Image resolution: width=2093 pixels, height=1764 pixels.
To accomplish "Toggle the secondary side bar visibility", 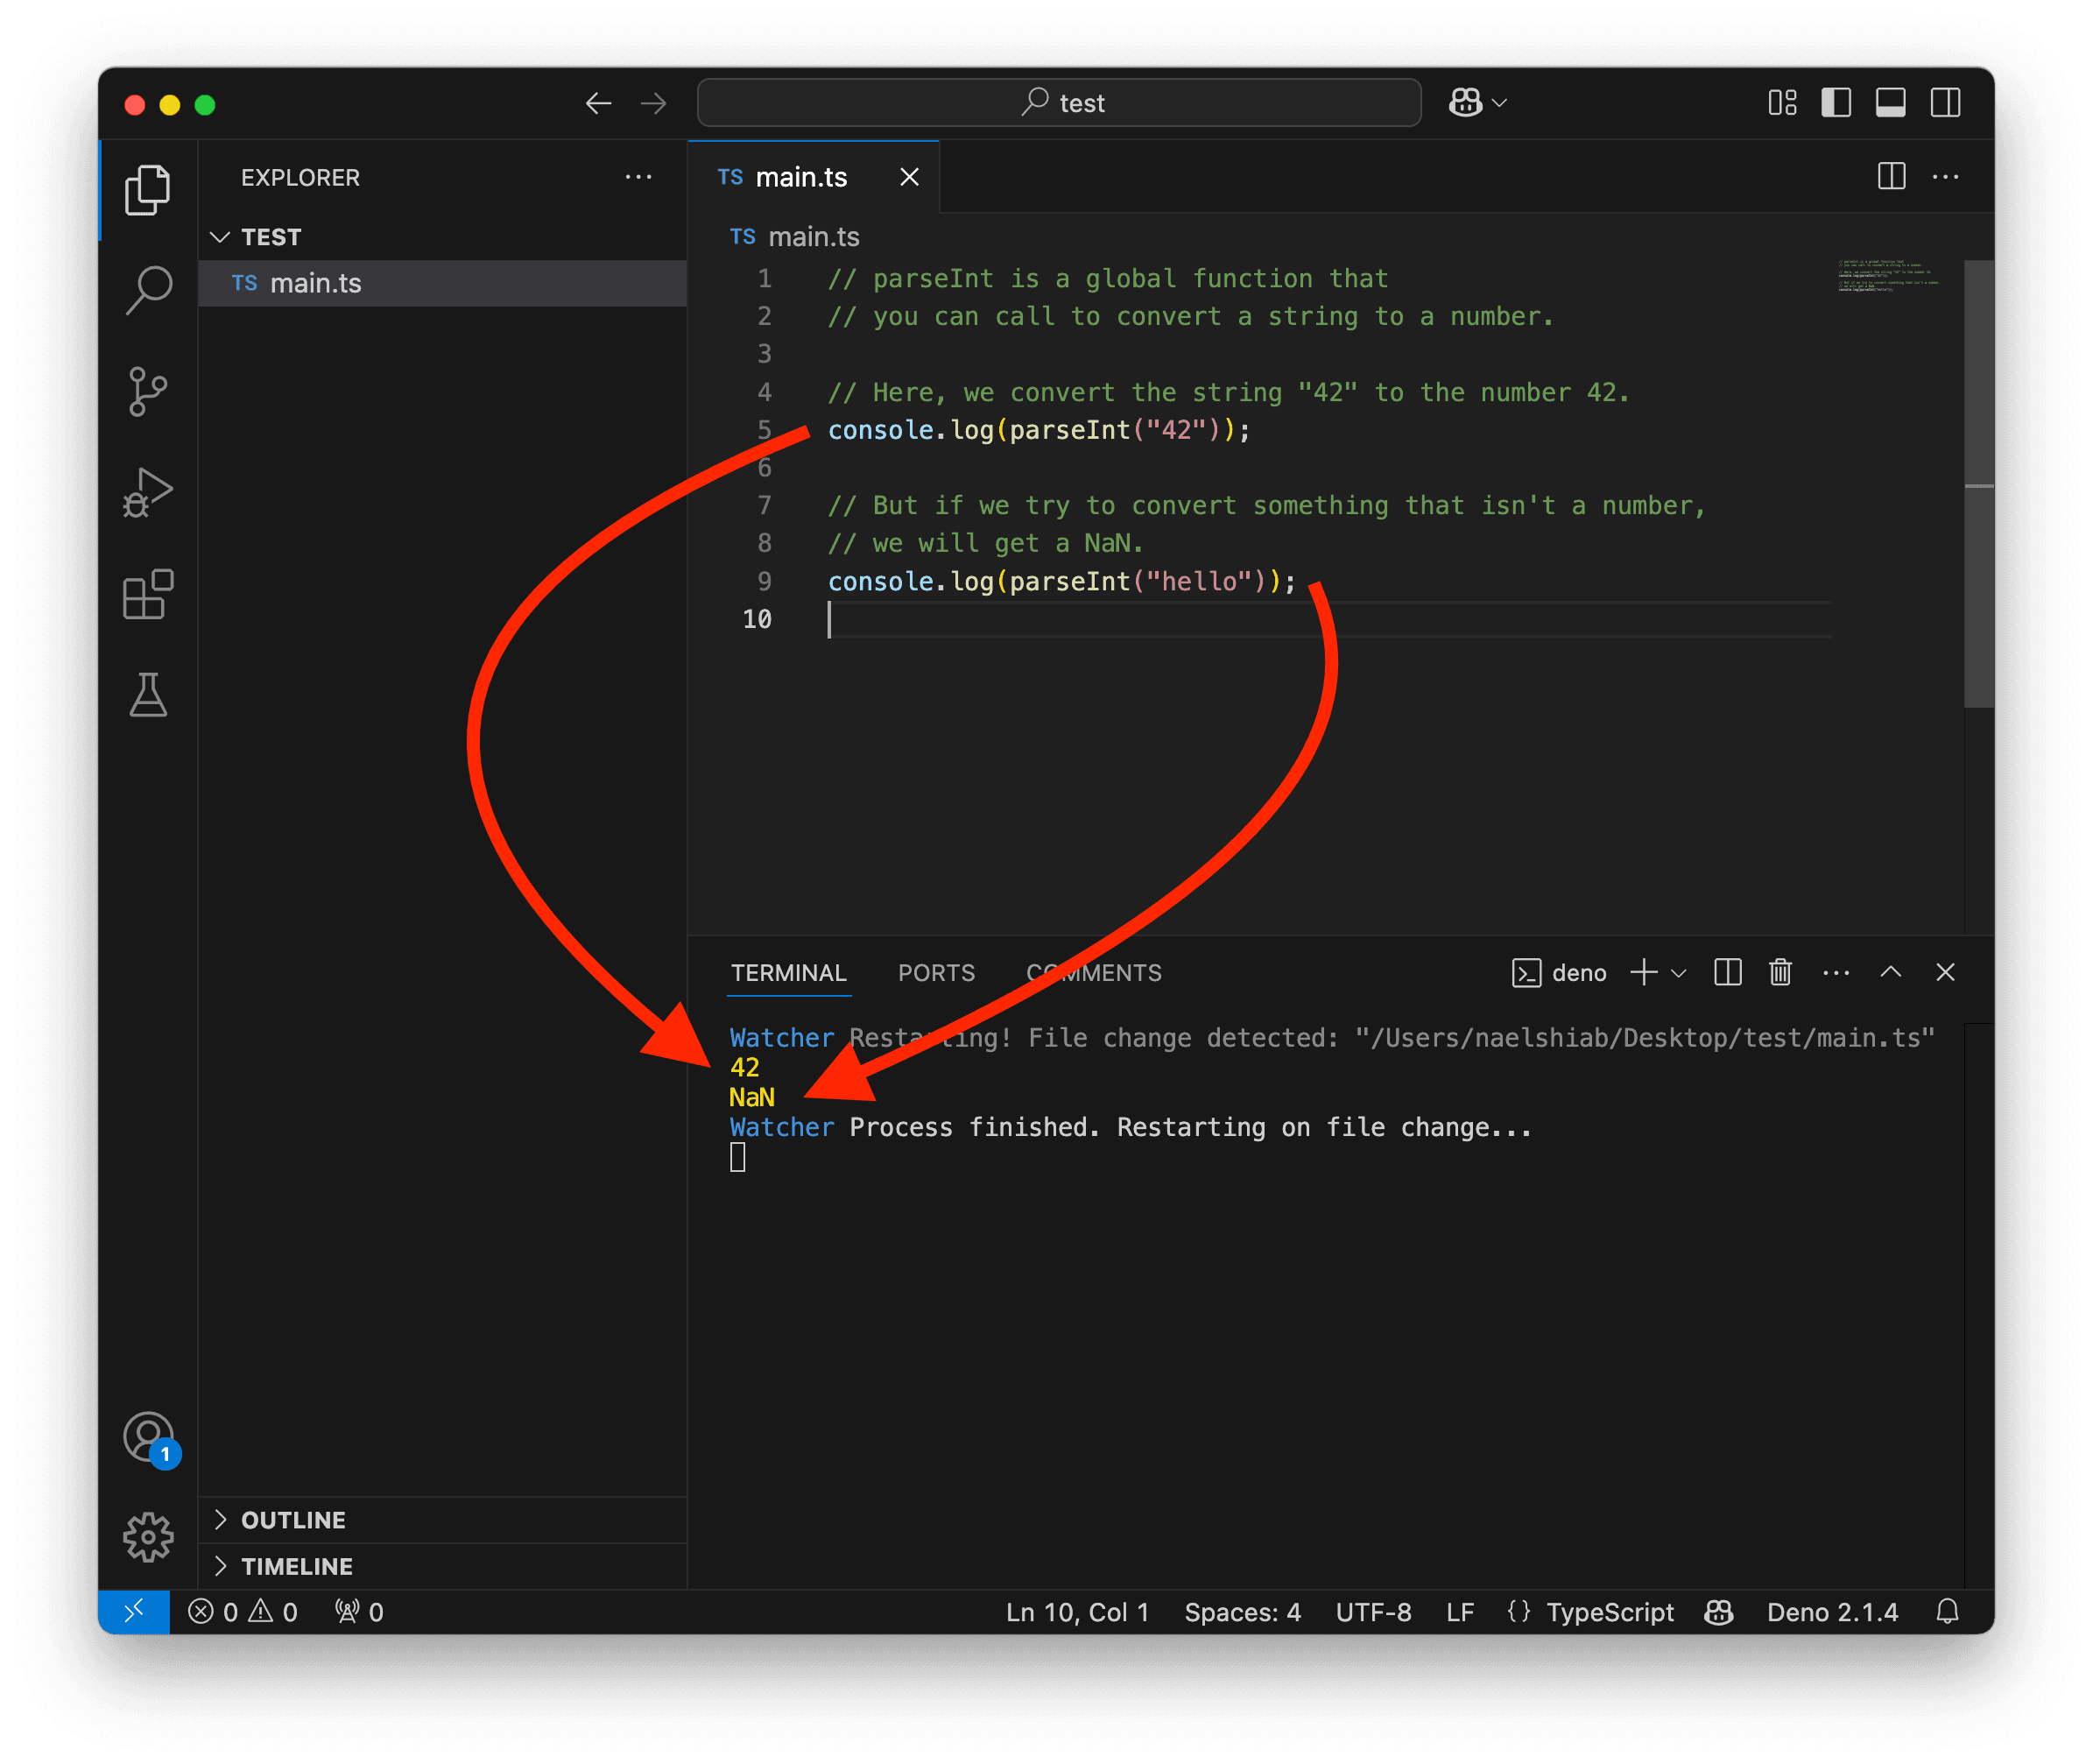I will [x=1945, y=103].
